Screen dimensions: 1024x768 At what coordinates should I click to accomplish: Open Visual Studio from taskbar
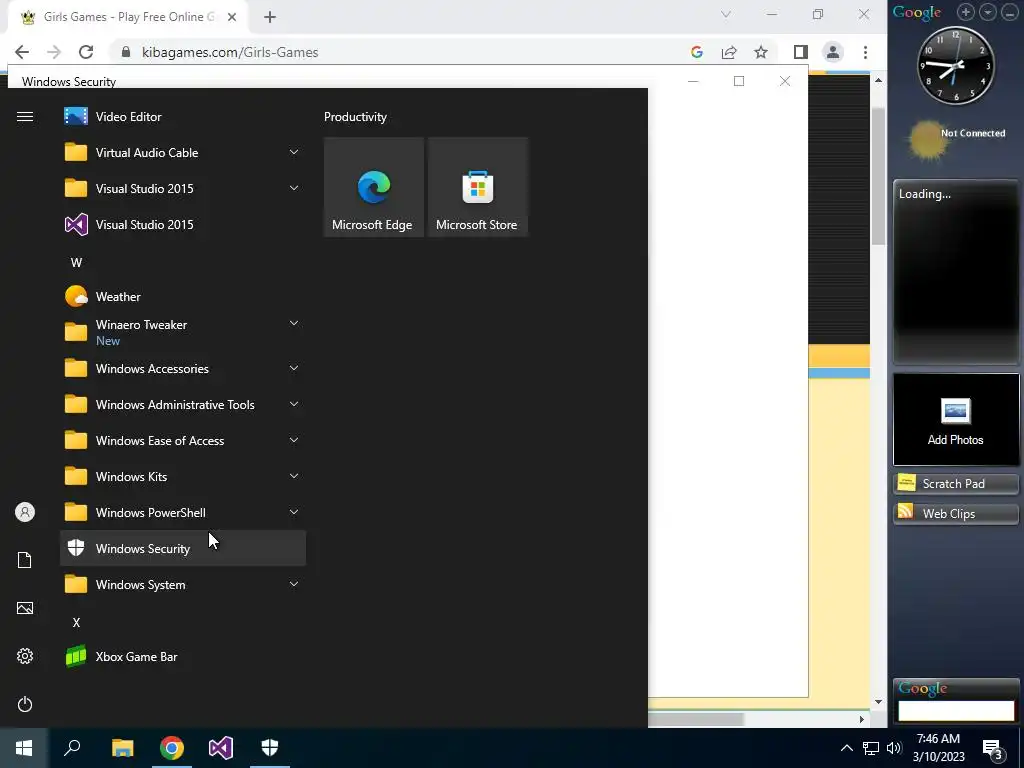click(221, 748)
